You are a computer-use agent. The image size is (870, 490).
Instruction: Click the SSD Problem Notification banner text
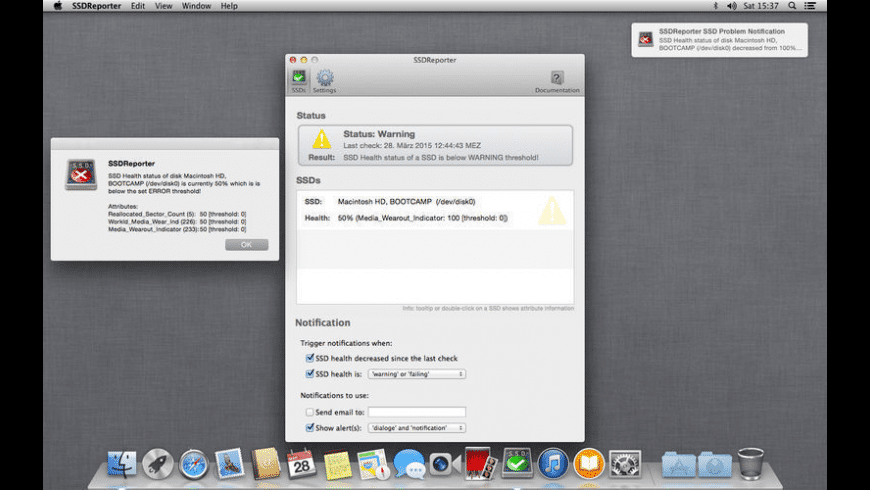(x=729, y=39)
